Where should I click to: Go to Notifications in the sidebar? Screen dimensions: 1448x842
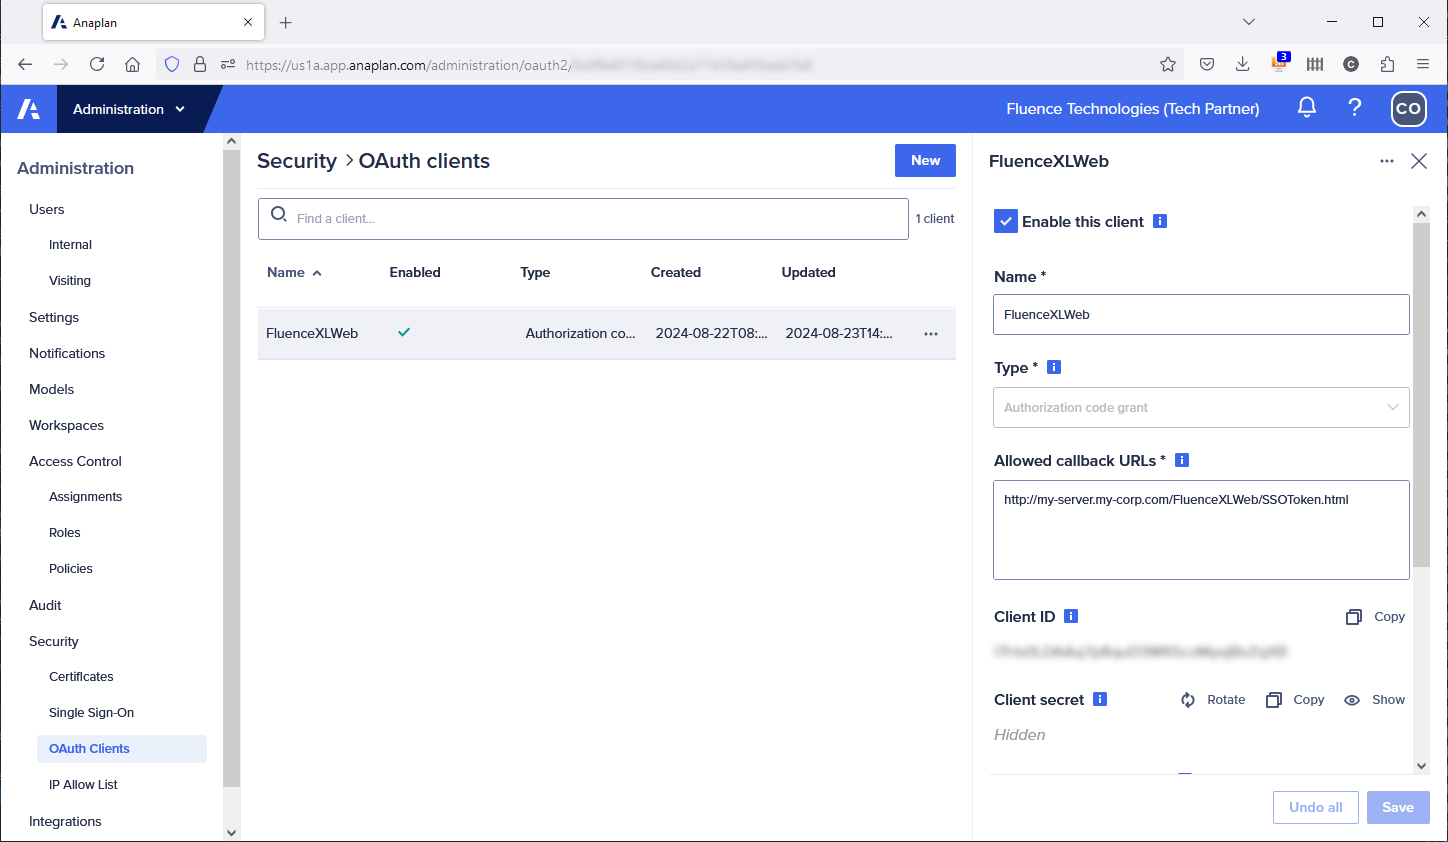[x=67, y=353]
